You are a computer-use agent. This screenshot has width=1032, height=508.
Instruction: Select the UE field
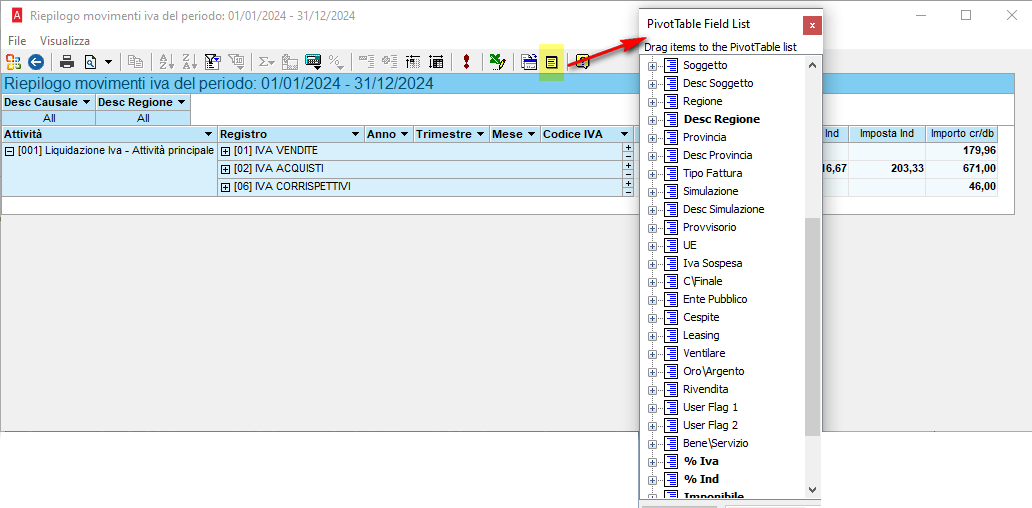point(690,245)
